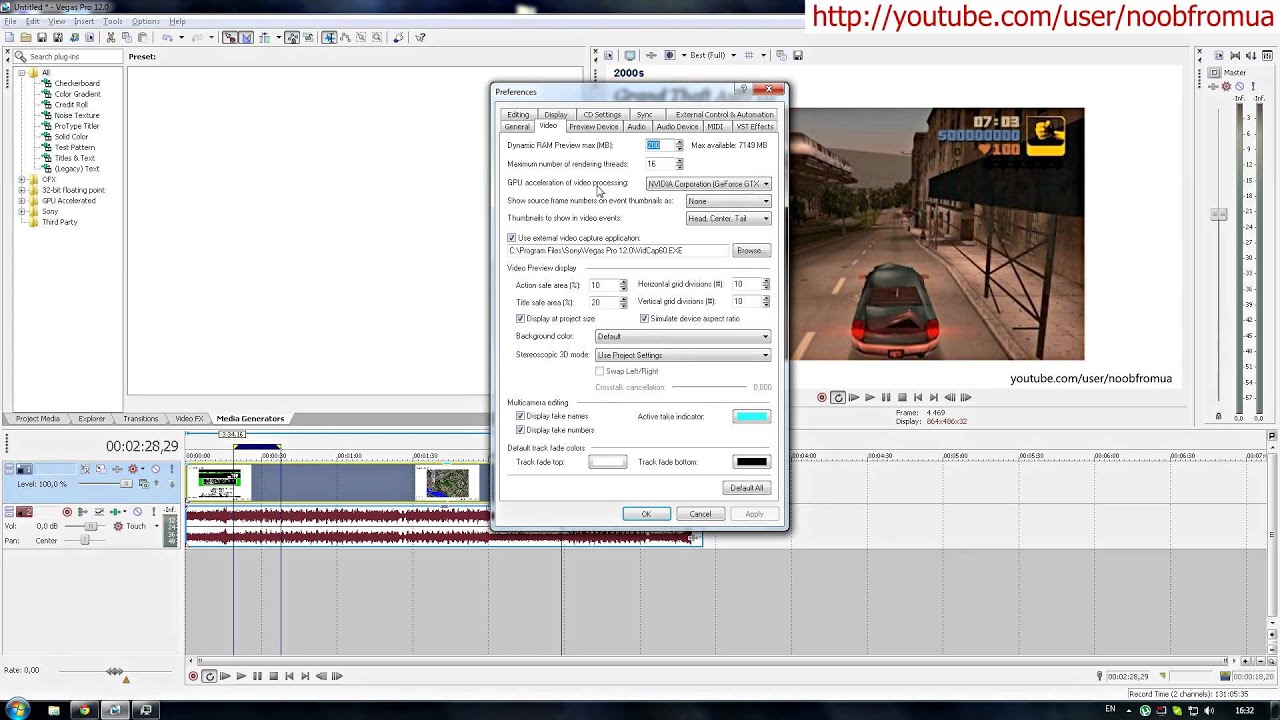This screenshot has height=720, width=1280.
Task: Click the audio track Arm for Record icon
Action: pos(67,512)
